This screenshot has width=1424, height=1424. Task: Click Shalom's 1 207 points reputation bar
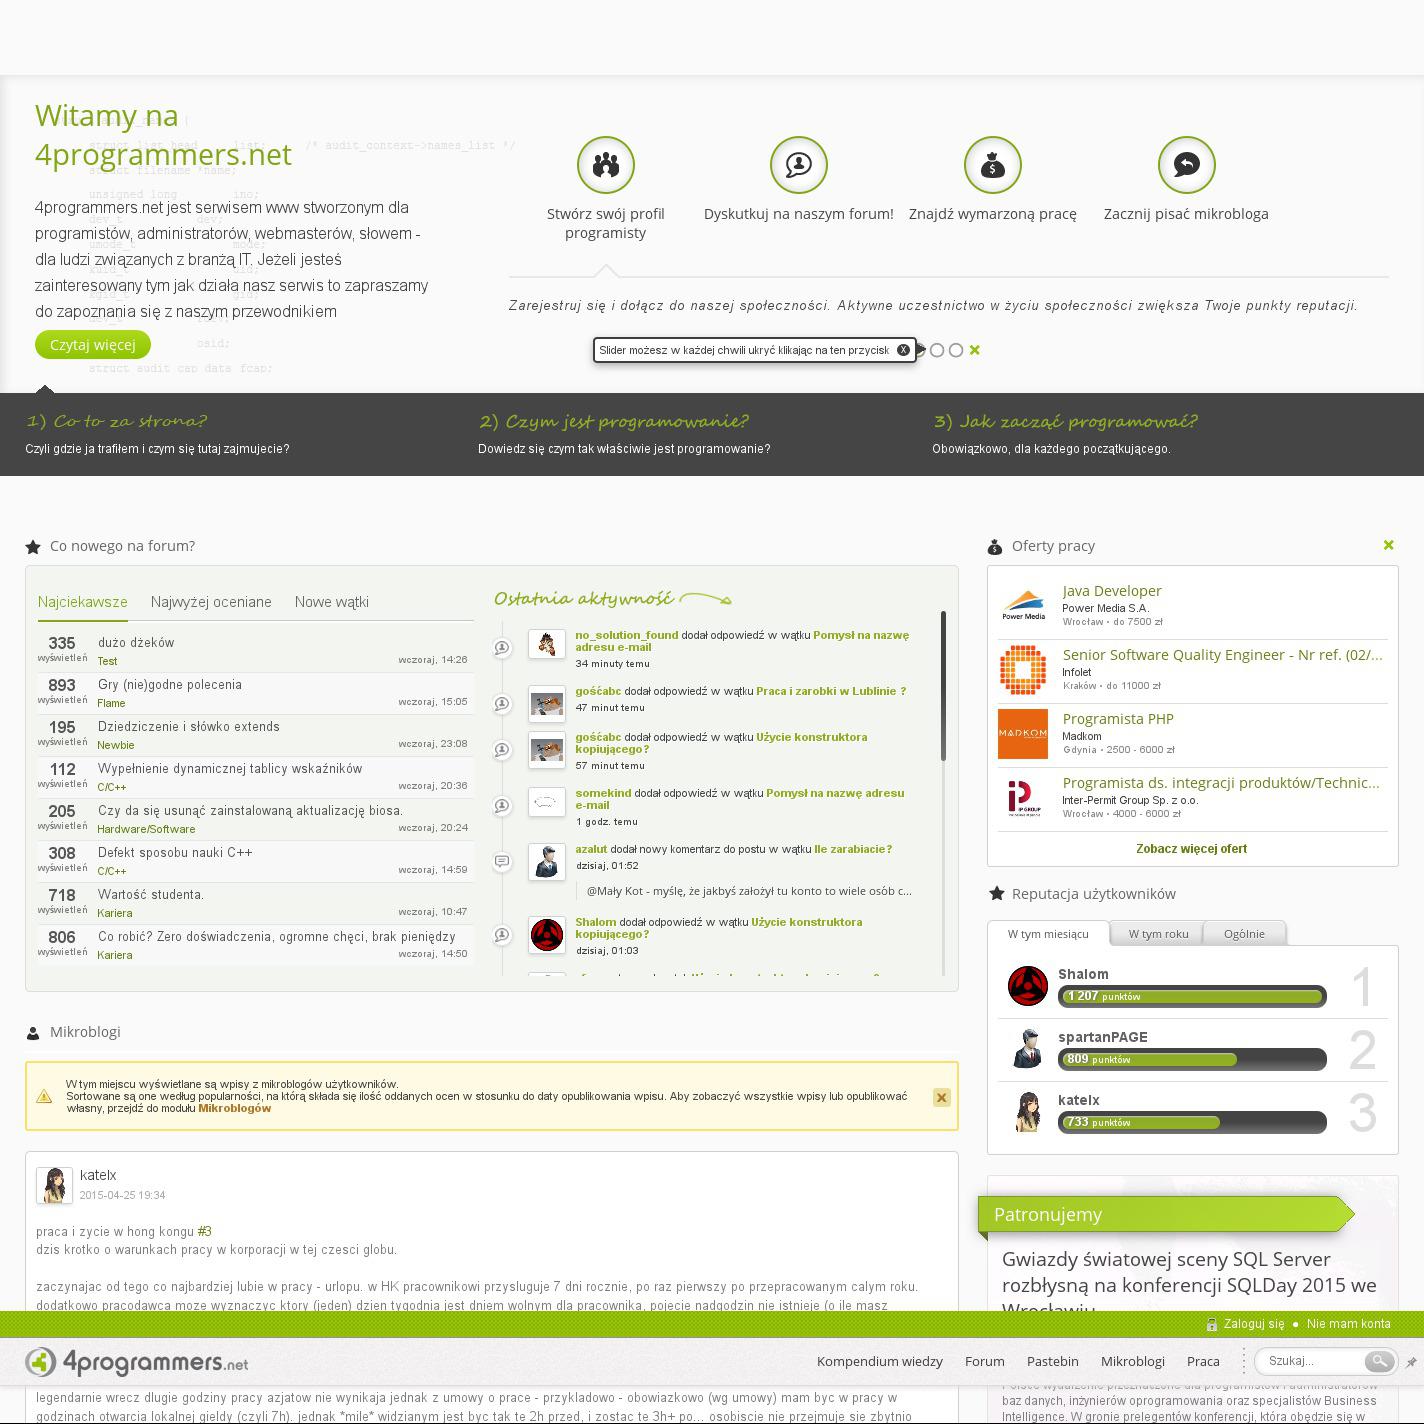coord(1192,996)
